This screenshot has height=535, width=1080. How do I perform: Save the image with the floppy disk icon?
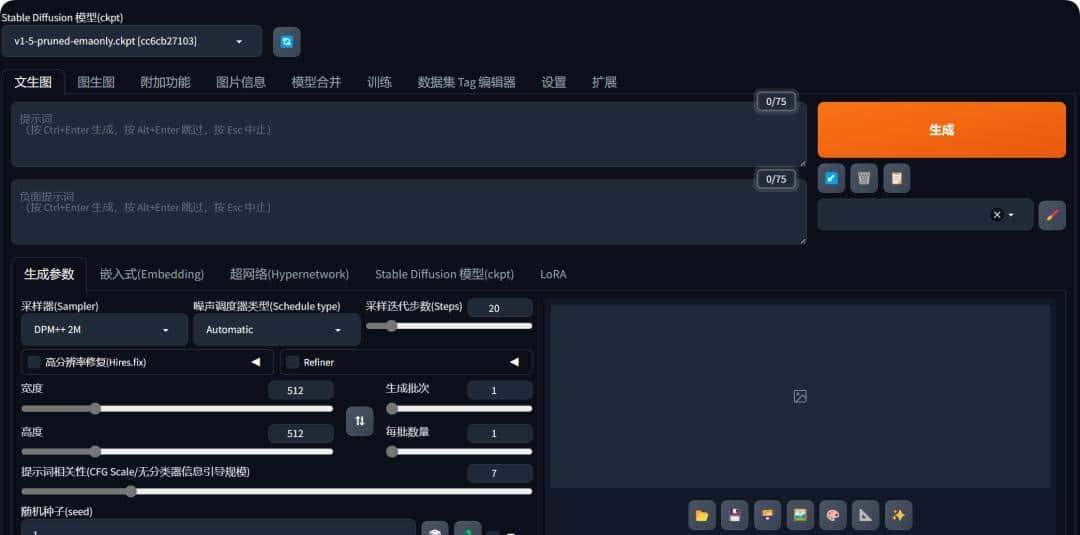tap(735, 515)
